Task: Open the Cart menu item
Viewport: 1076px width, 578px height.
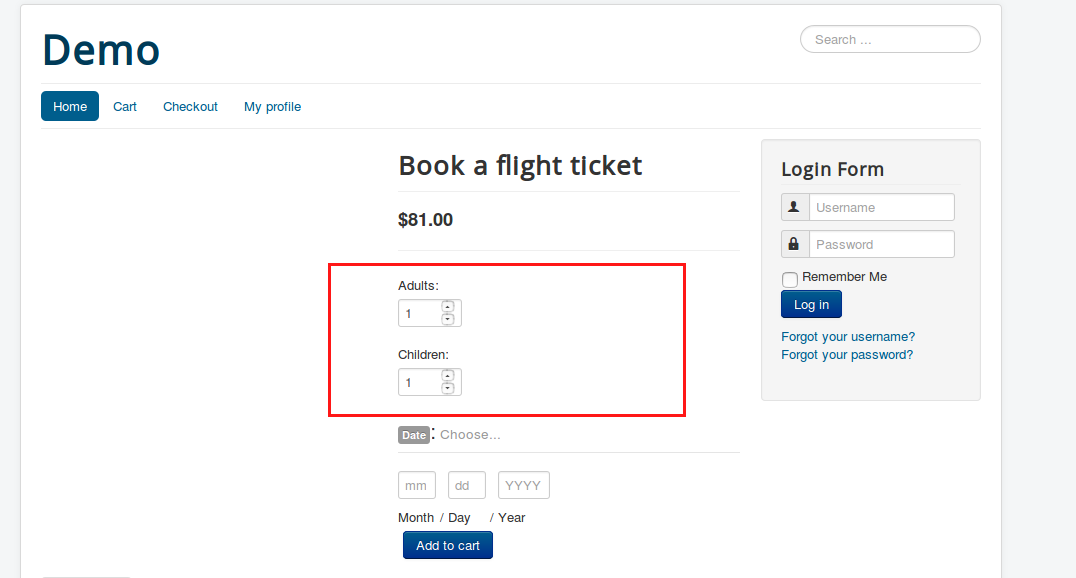Action: pyautogui.click(x=125, y=106)
